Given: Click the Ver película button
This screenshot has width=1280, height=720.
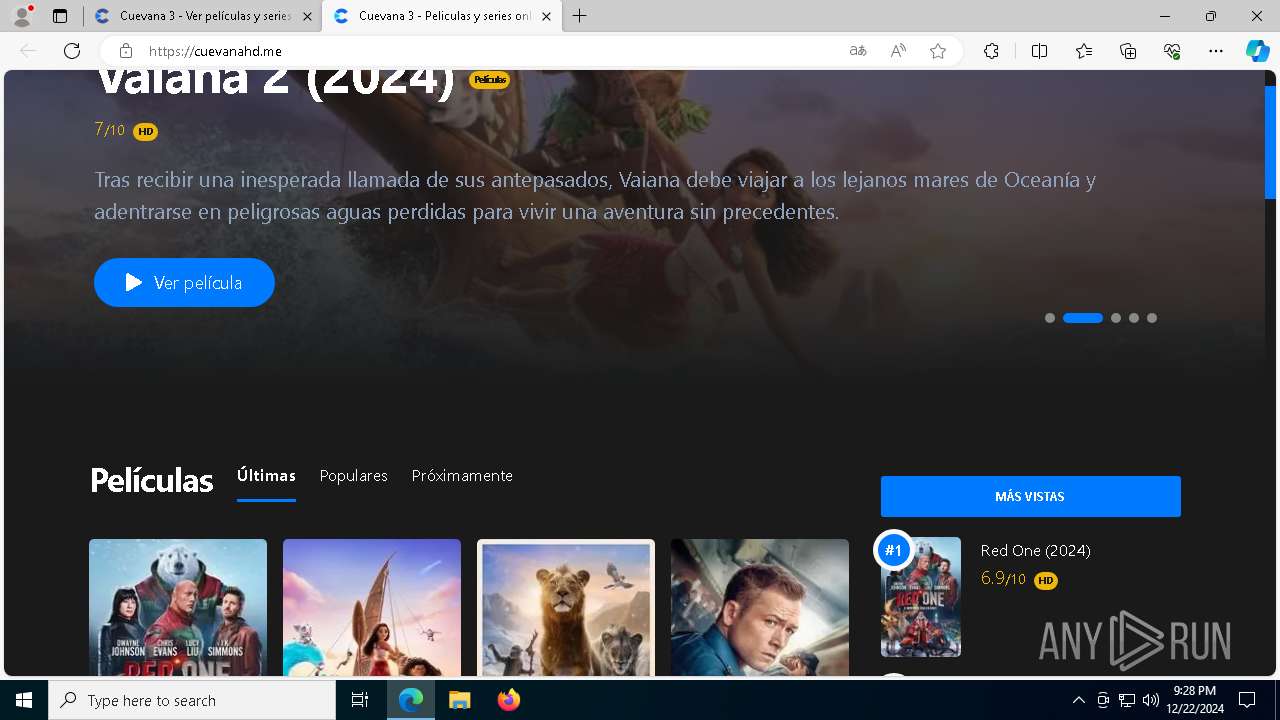Looking at the screenshot, I should tap(184, 283).
